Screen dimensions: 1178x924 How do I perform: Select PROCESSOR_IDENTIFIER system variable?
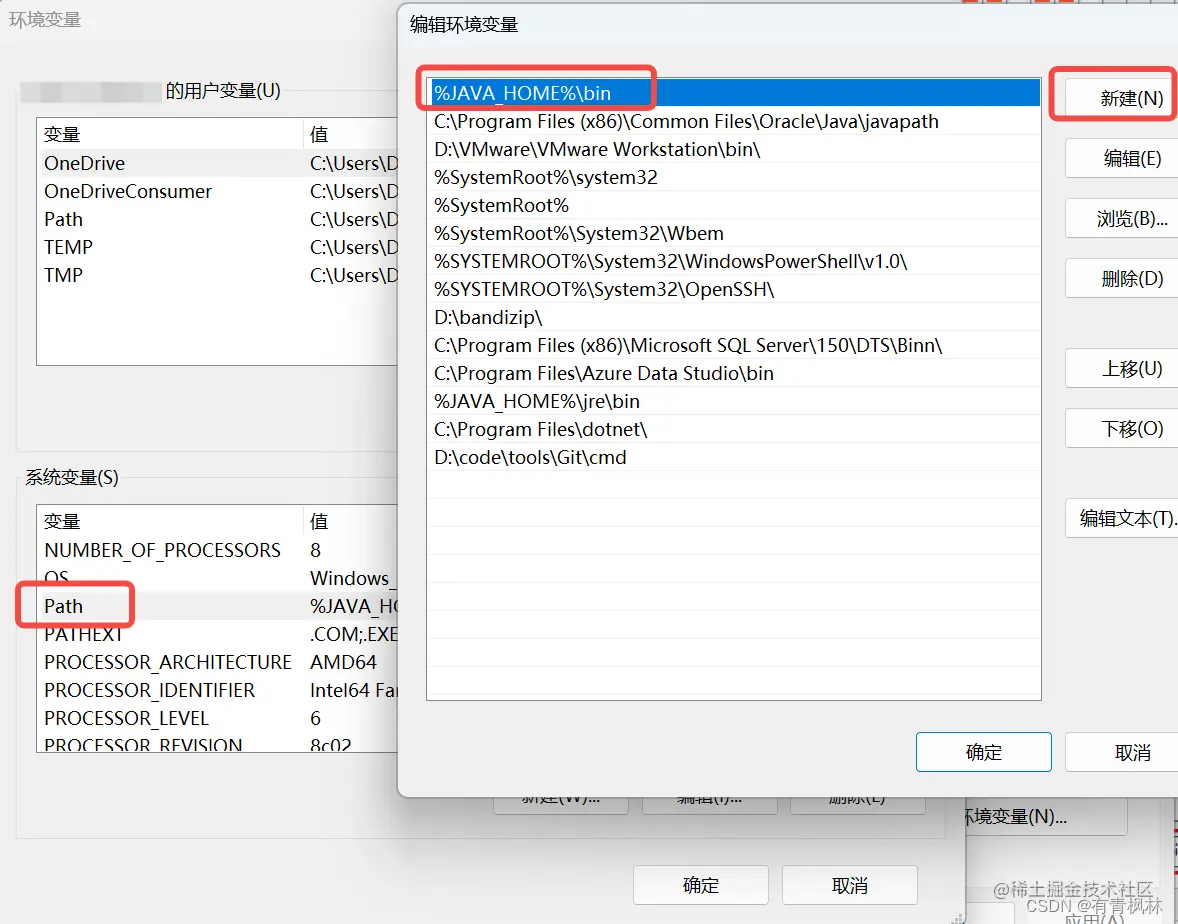(218, 690)
